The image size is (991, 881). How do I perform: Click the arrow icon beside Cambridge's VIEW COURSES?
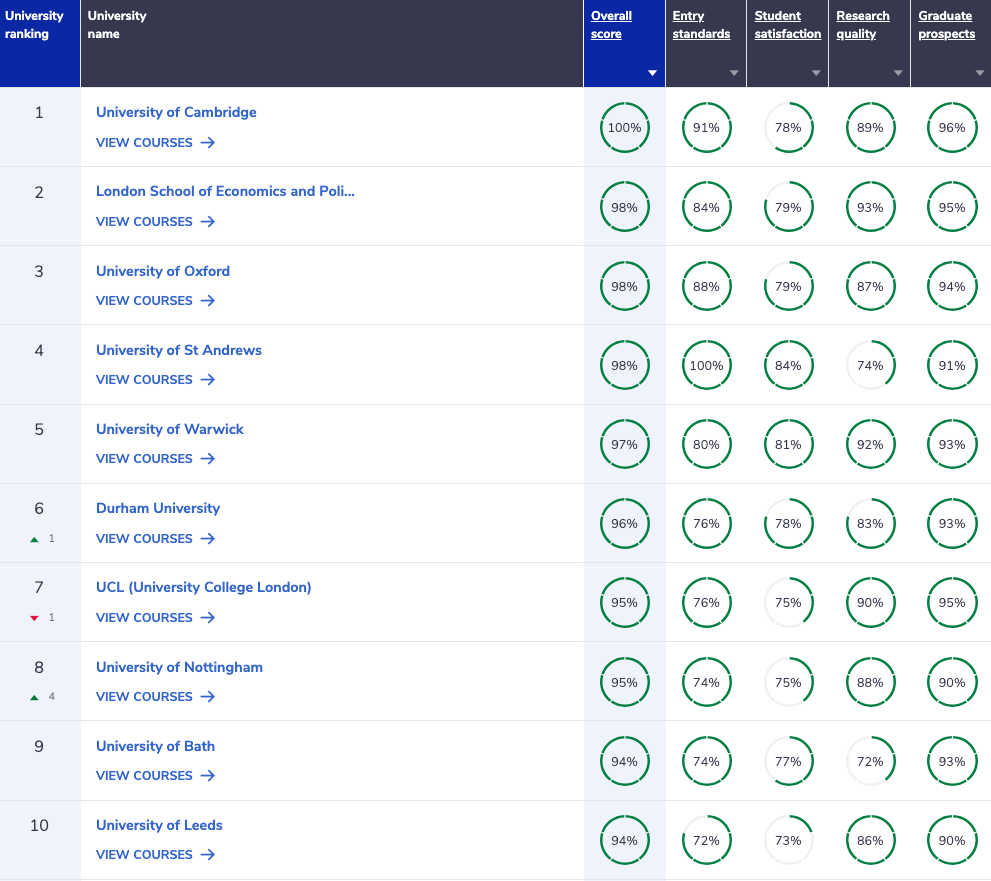tap(208, 143)
